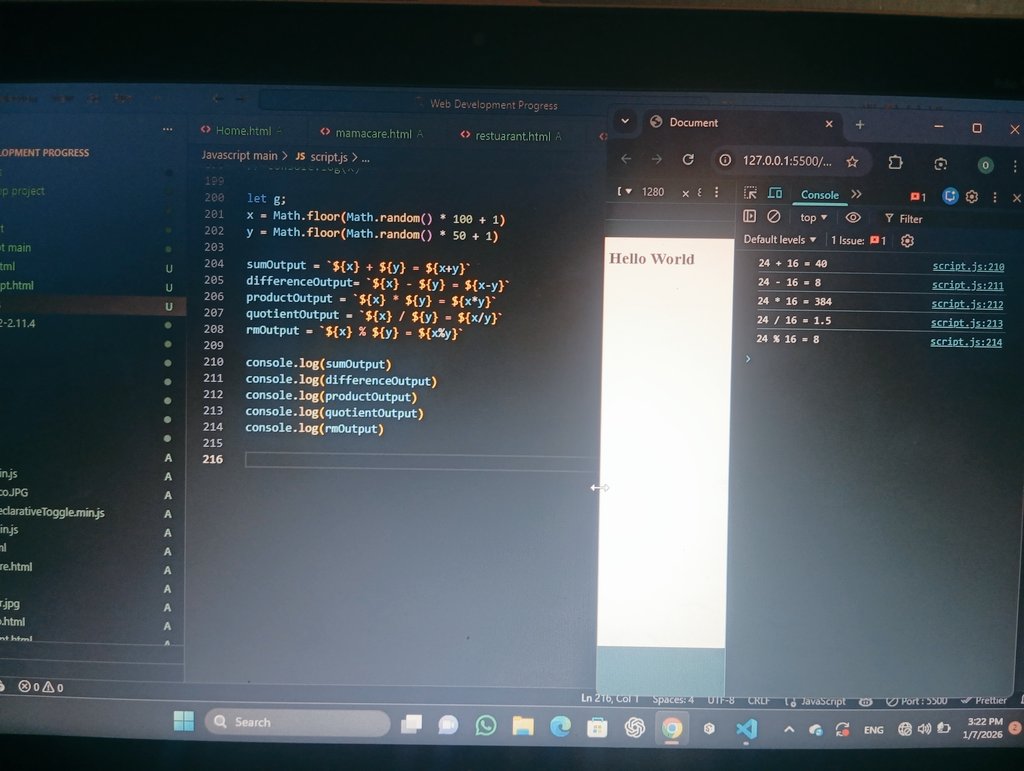Click the console prompt chevron to type
Screen dimensions: 1024x771
(x=748, y=358)
